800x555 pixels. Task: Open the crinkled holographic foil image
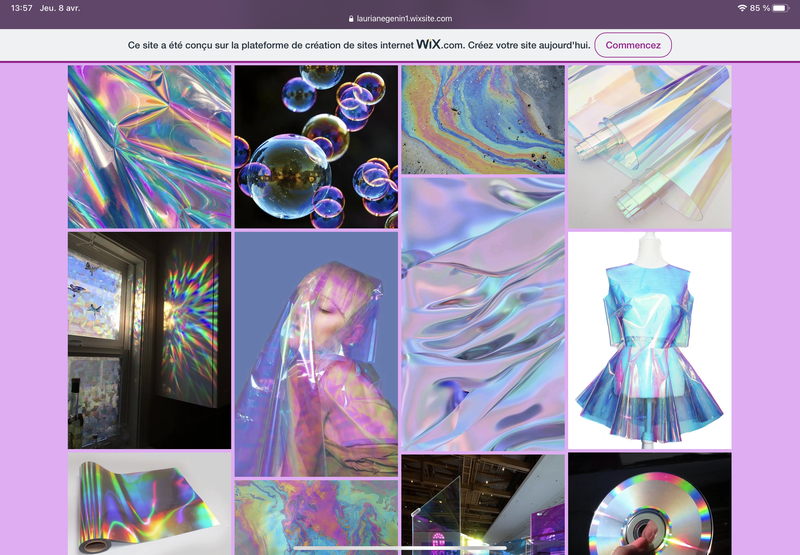150,147
